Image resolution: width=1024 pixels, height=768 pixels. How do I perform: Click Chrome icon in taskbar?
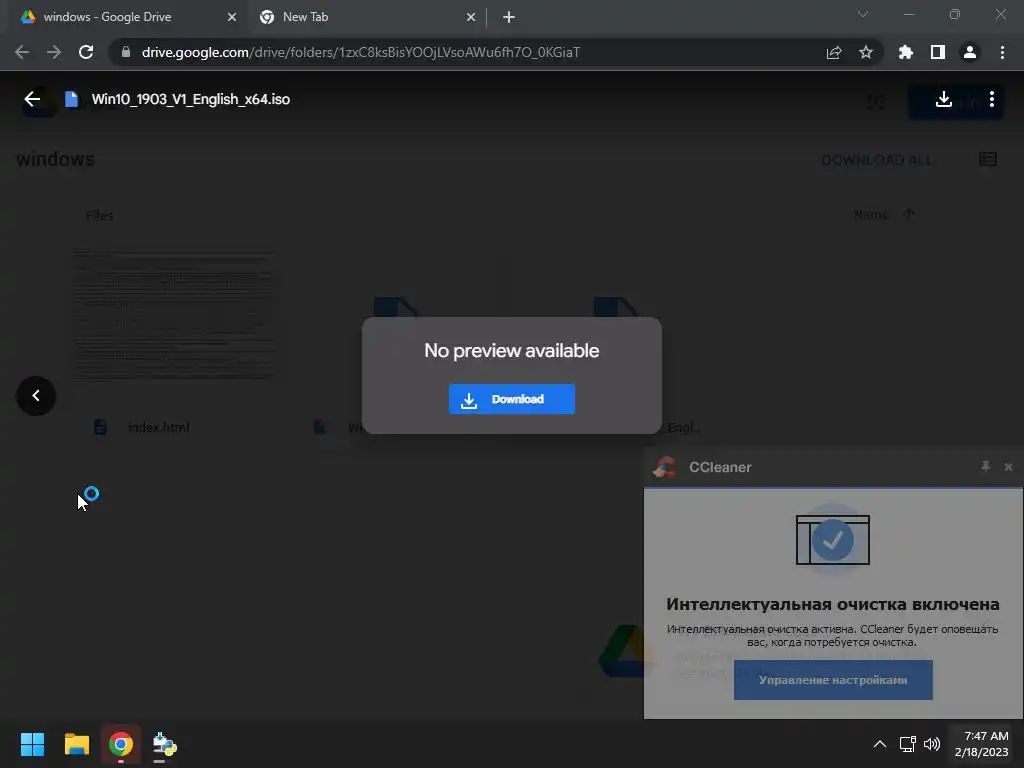pyautogui.click(x=121, y=744)
